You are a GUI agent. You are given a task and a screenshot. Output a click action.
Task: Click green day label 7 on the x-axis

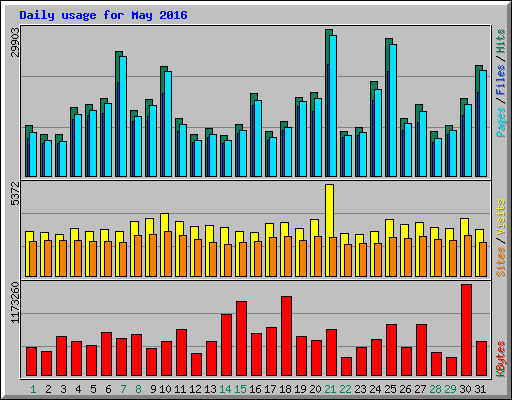(123, 389)
